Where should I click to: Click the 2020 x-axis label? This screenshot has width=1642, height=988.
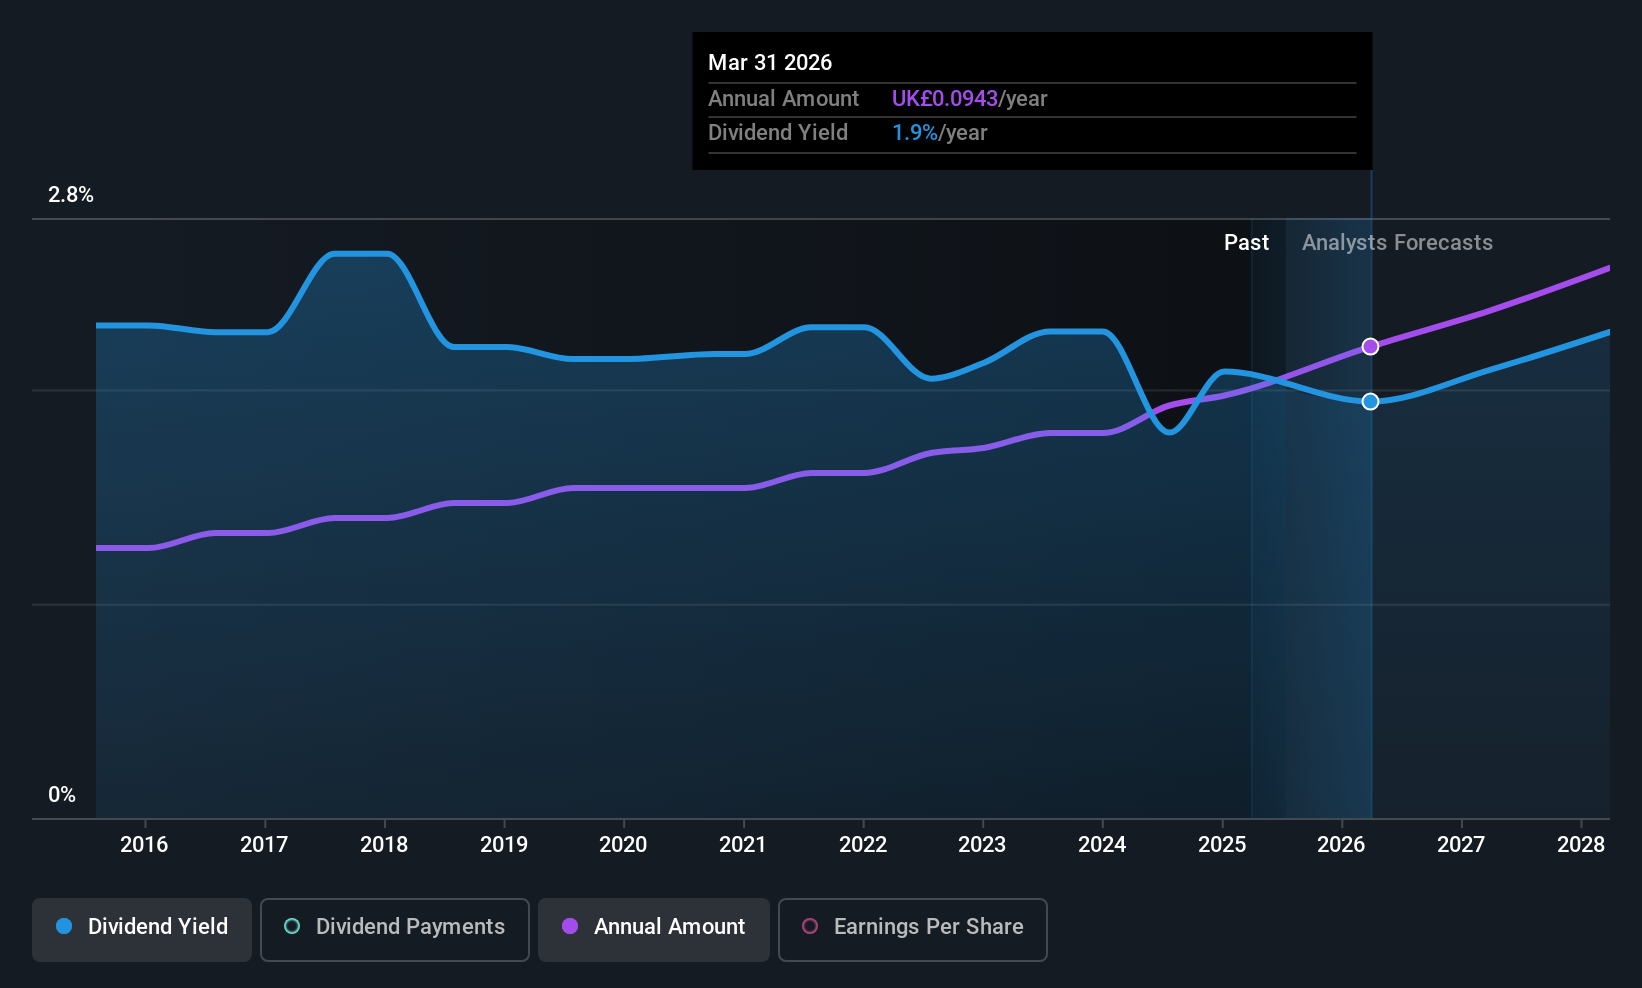[x=623, y=844]
